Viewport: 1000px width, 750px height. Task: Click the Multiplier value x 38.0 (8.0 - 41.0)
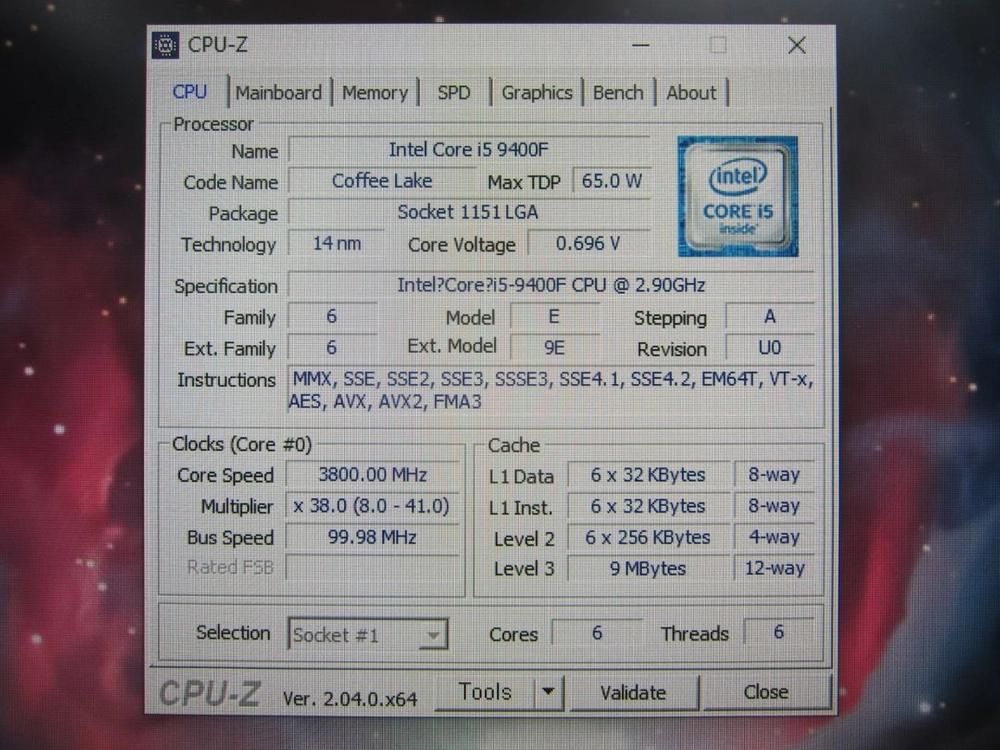[x=372, y=506]
